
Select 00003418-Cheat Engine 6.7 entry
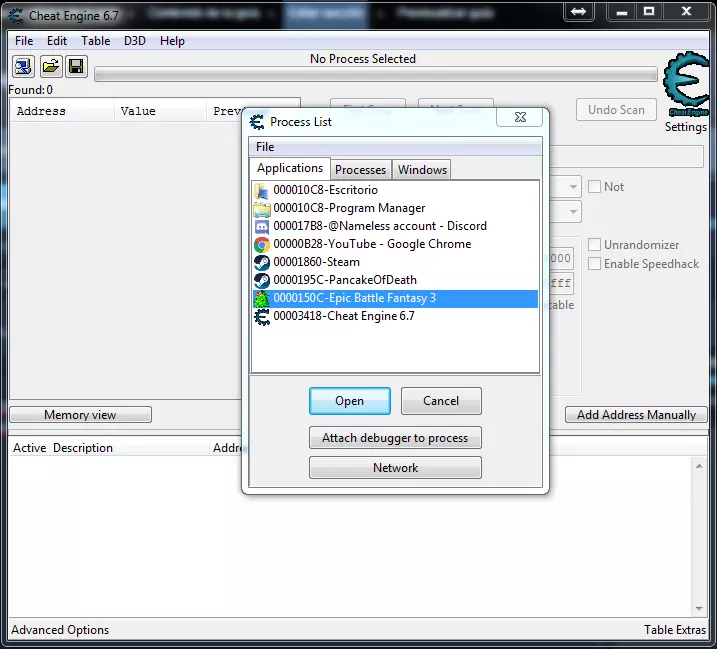coord(395,316)
